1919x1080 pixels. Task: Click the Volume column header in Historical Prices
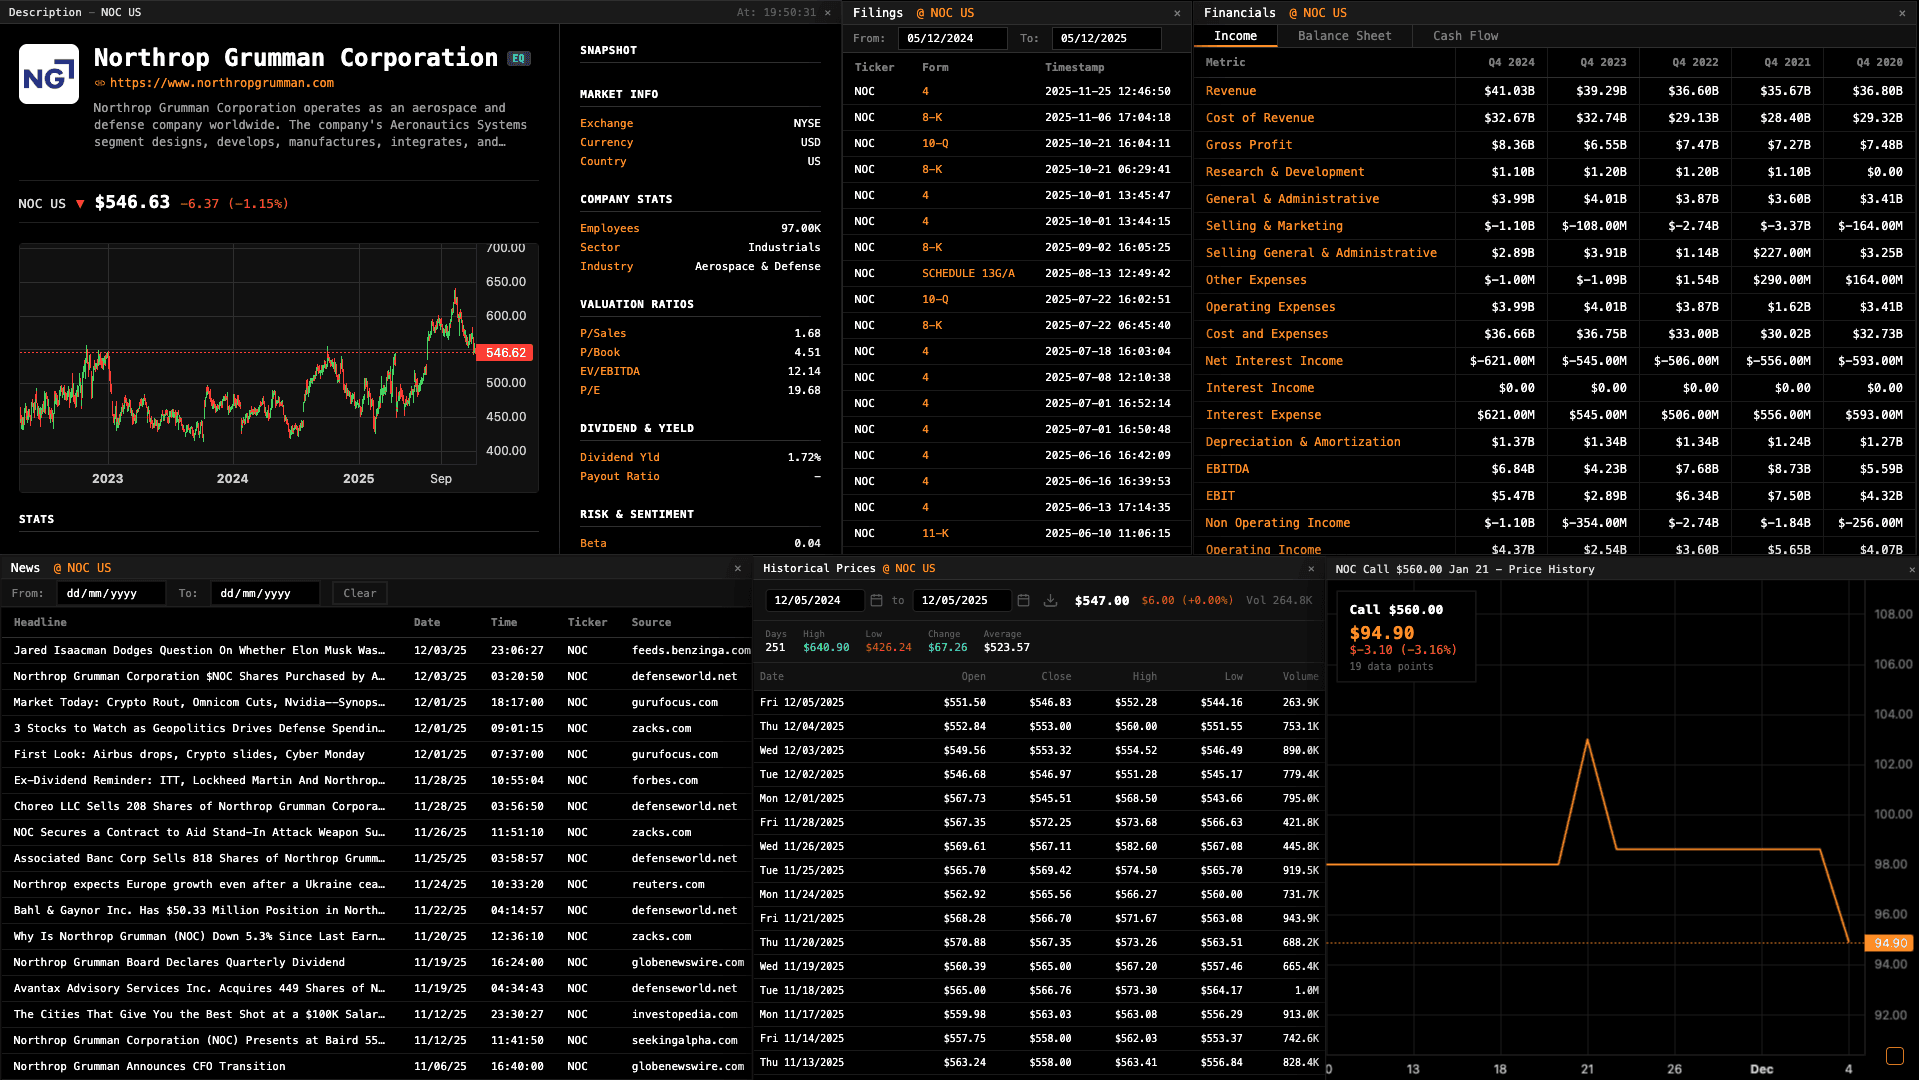(1300, 677)
